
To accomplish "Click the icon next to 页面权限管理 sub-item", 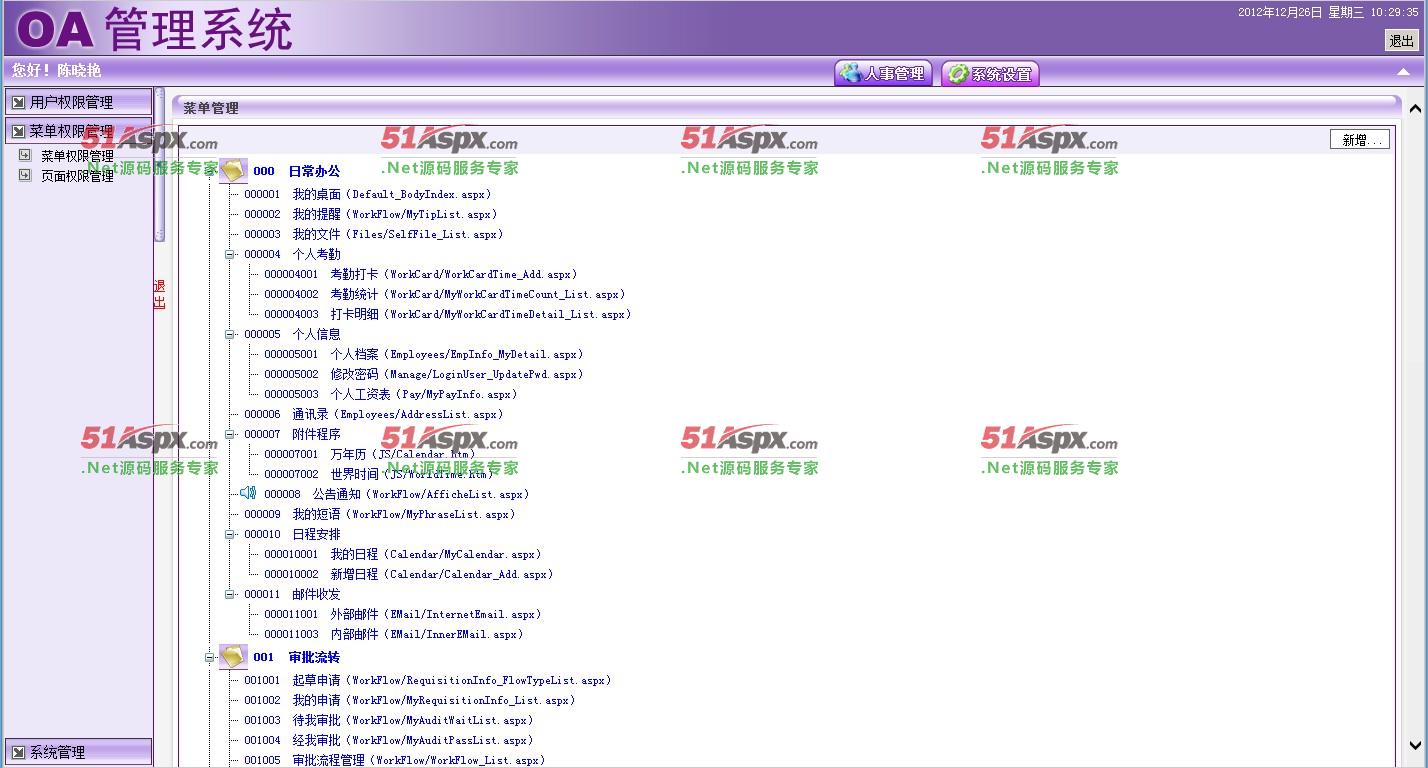I will click(x=25, y=175).
